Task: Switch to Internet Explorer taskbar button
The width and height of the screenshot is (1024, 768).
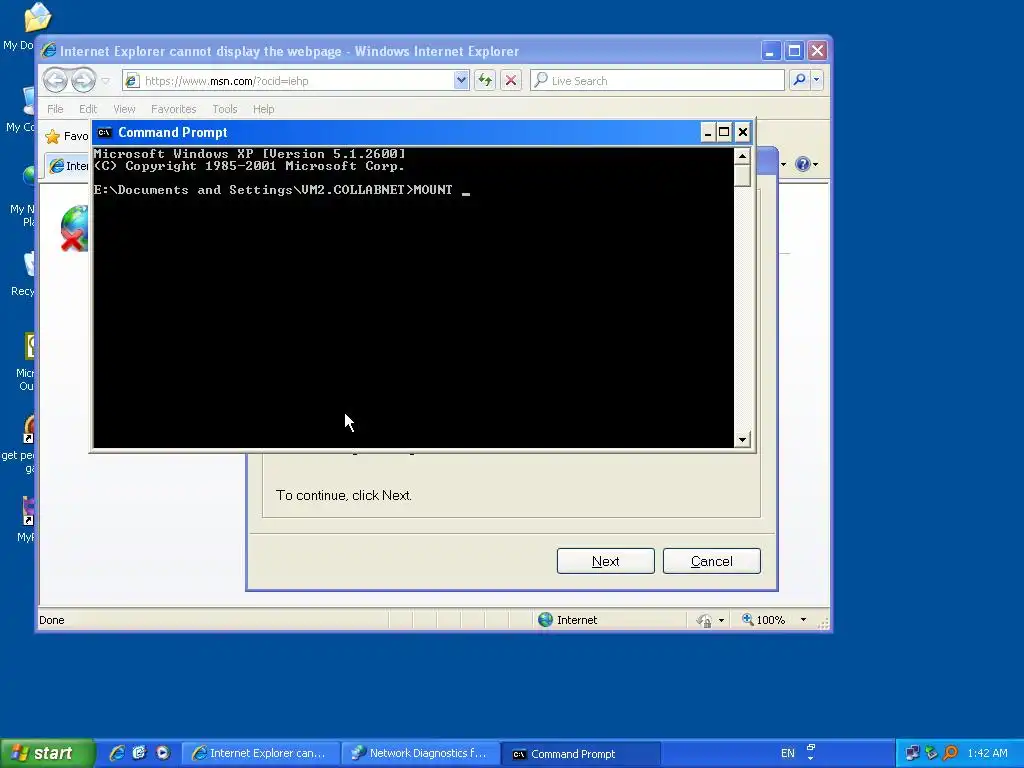Action: (260, 754)
